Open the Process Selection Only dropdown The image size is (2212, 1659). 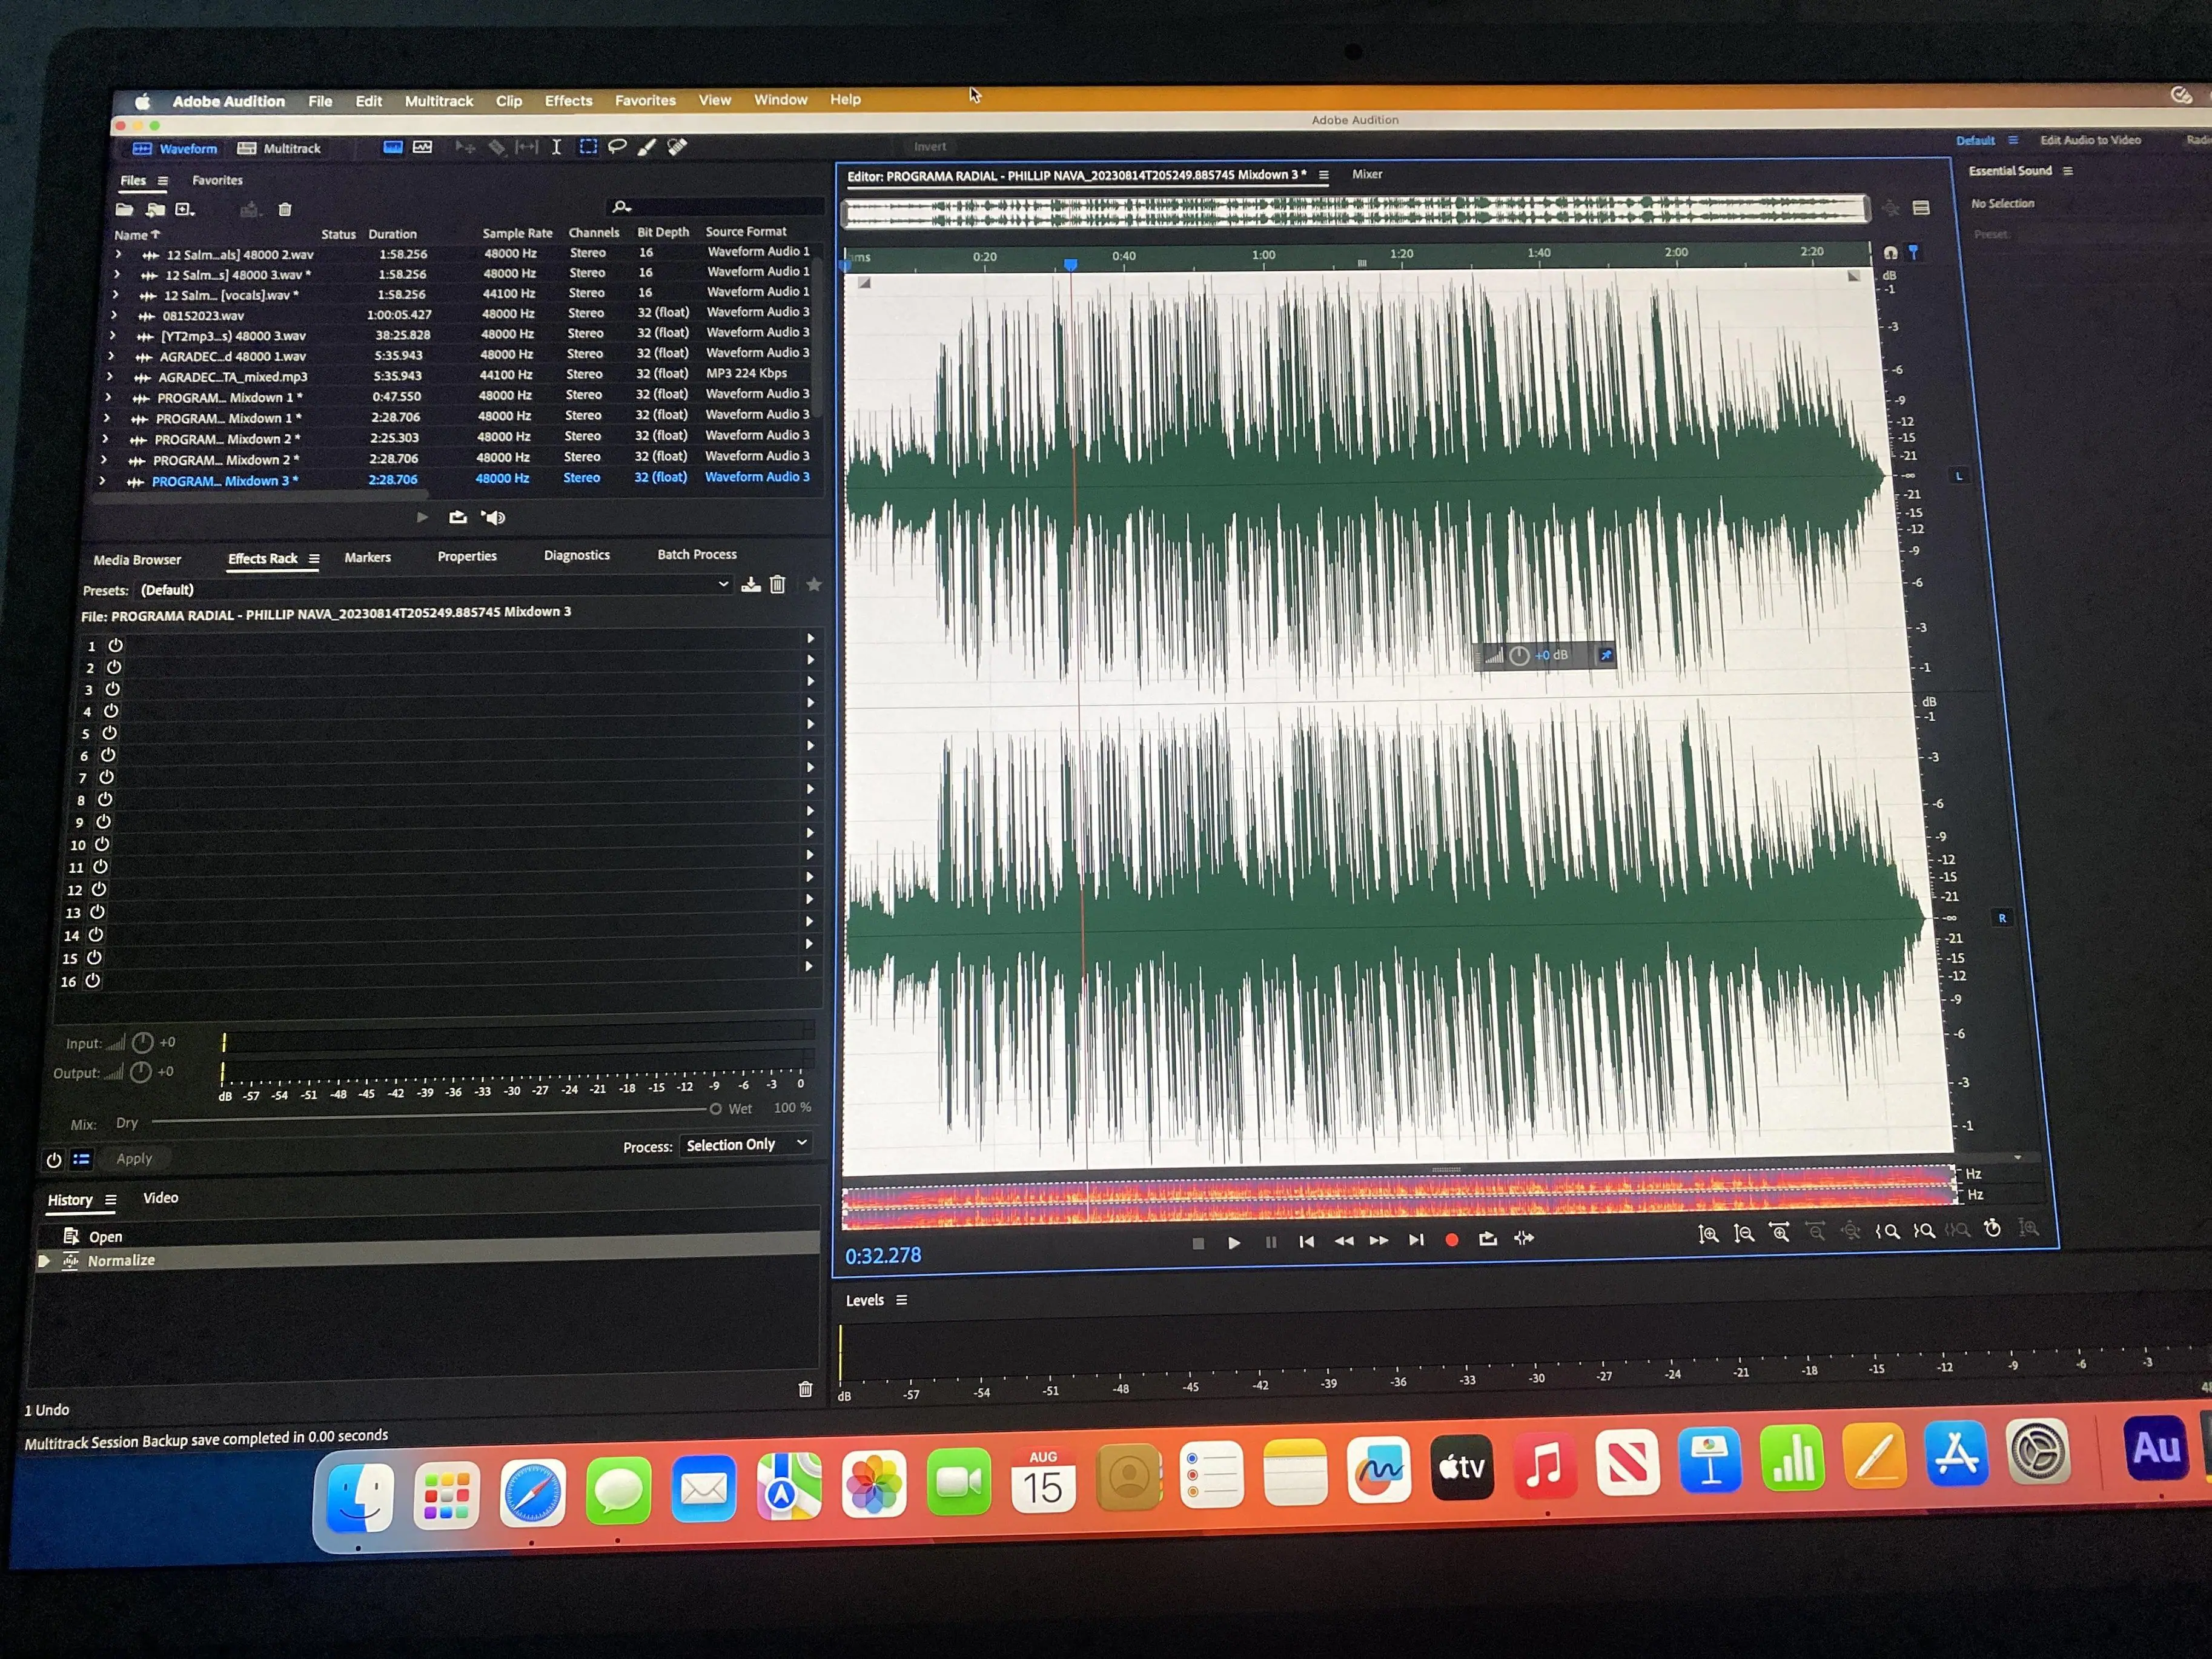coord(746,1144)
